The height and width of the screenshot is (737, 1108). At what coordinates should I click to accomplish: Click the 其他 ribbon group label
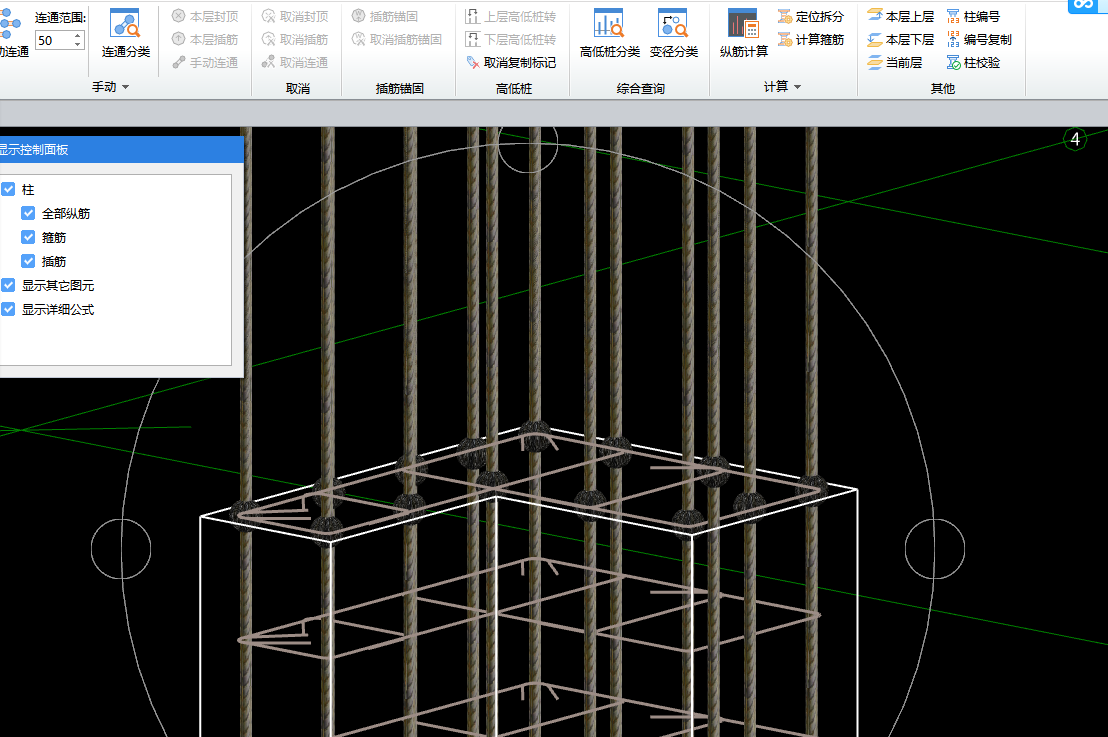tap(943, 88)
